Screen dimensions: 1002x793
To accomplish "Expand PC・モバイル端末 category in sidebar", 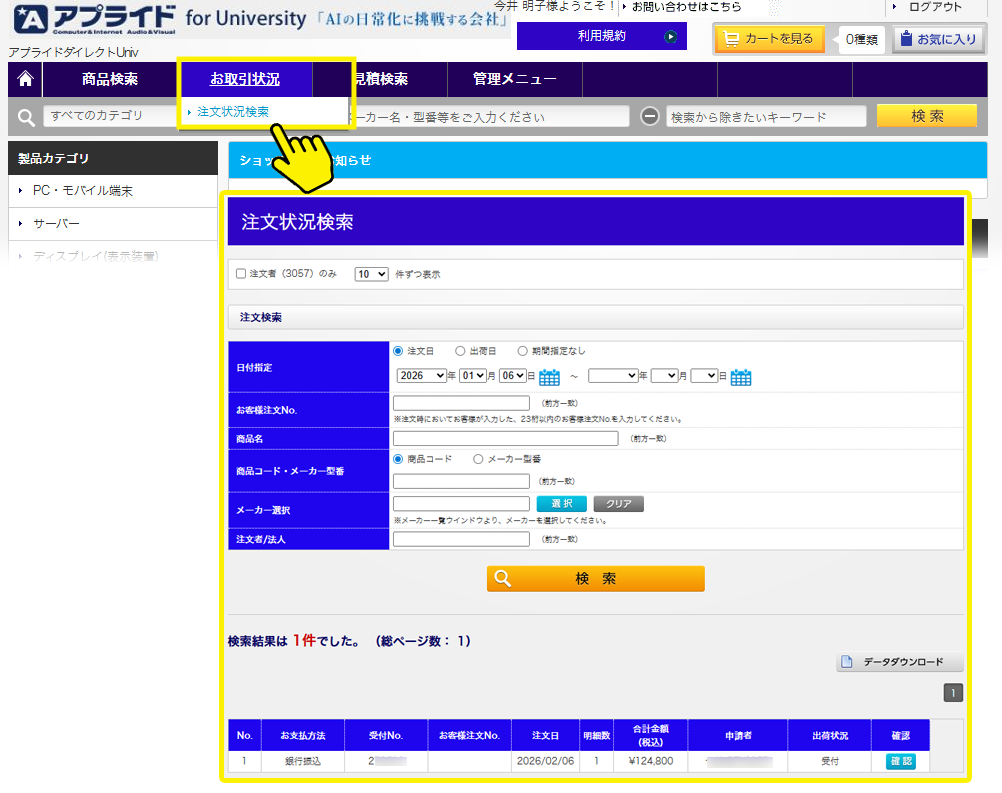I will tap(83, 191).
